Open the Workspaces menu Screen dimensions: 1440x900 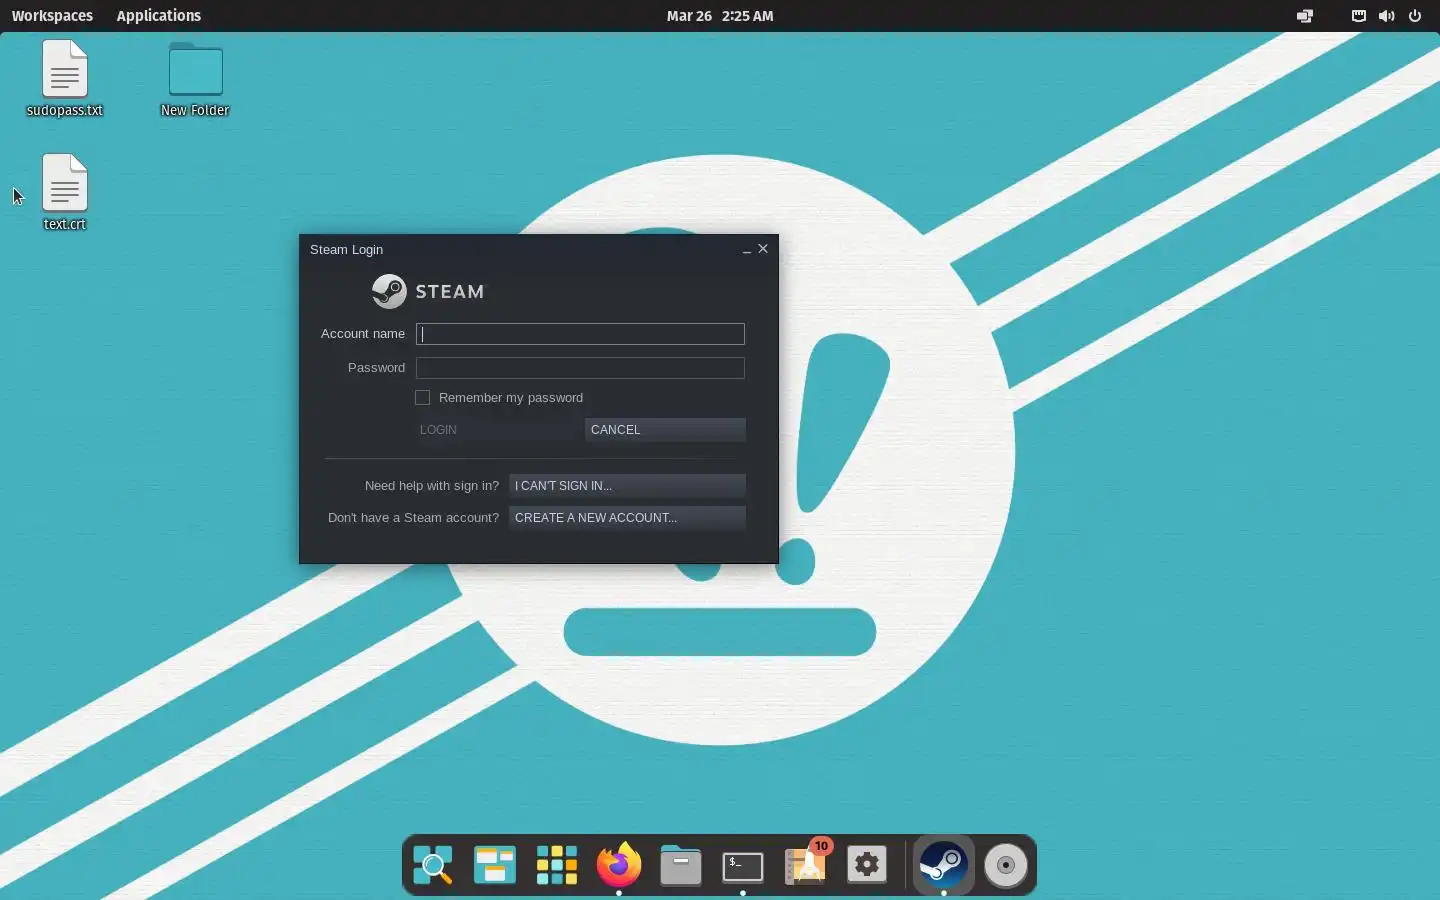pos(52,16)
